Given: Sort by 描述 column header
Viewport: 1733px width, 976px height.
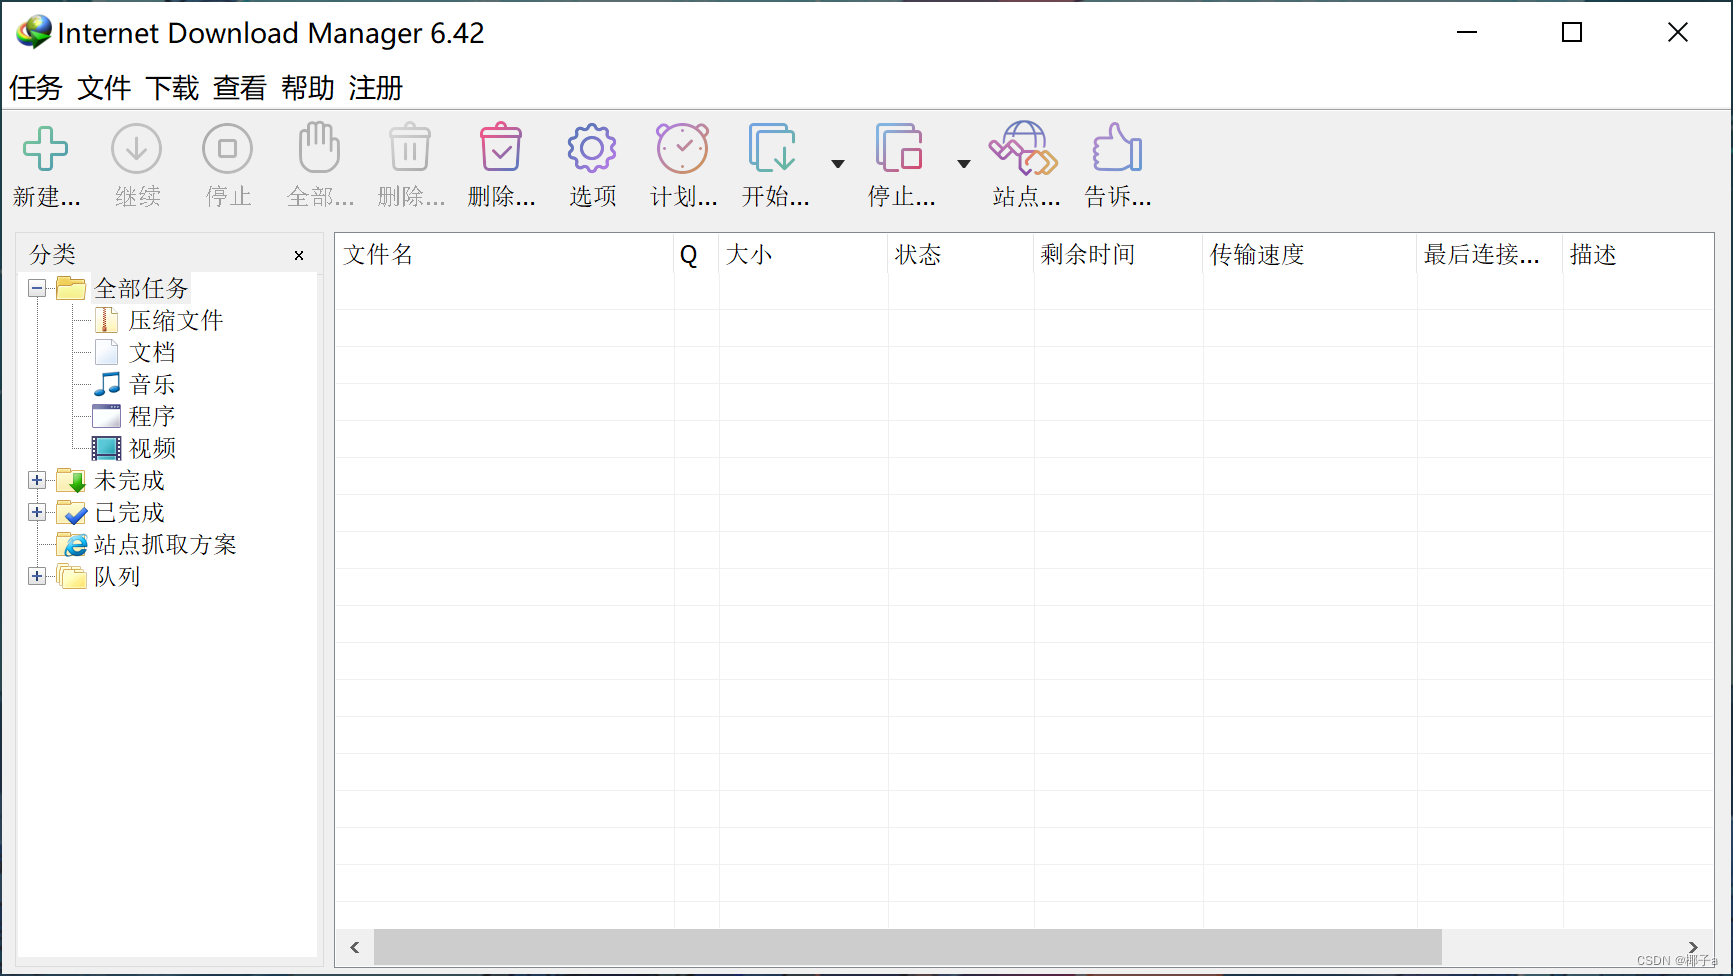Looking at the screenshot, I should tap(1638, 255).
